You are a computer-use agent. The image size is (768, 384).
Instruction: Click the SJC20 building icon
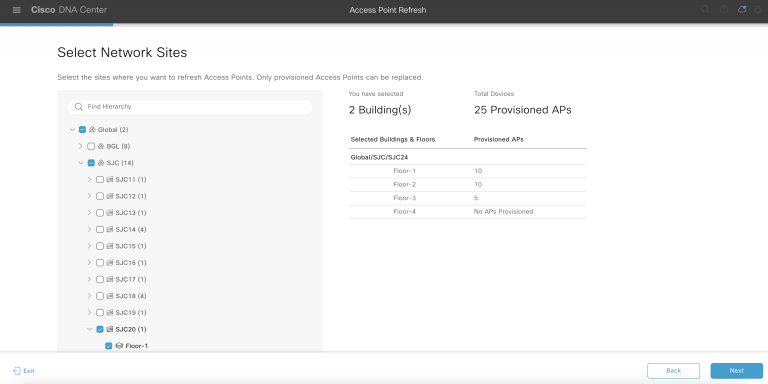[110, 329]
